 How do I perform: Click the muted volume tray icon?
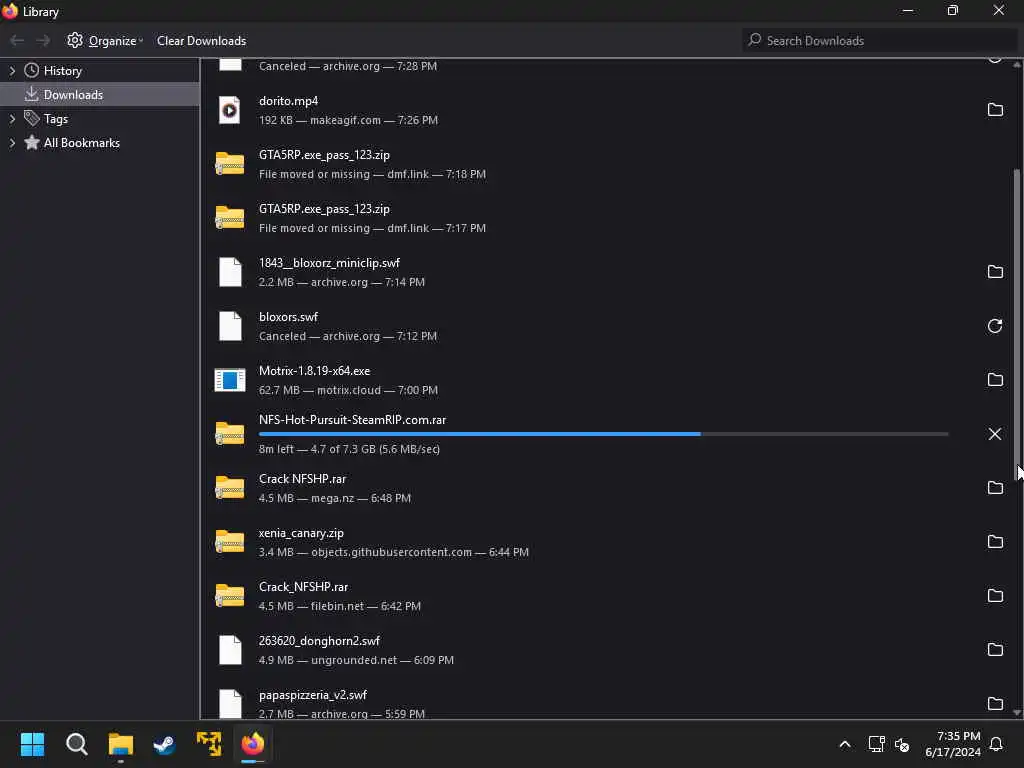tap(902, 744)
